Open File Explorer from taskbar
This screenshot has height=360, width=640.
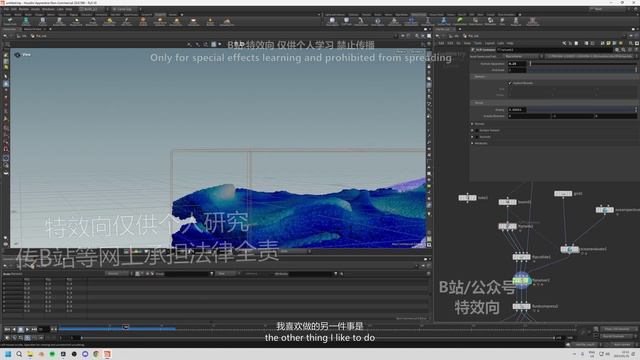point(30,354)
